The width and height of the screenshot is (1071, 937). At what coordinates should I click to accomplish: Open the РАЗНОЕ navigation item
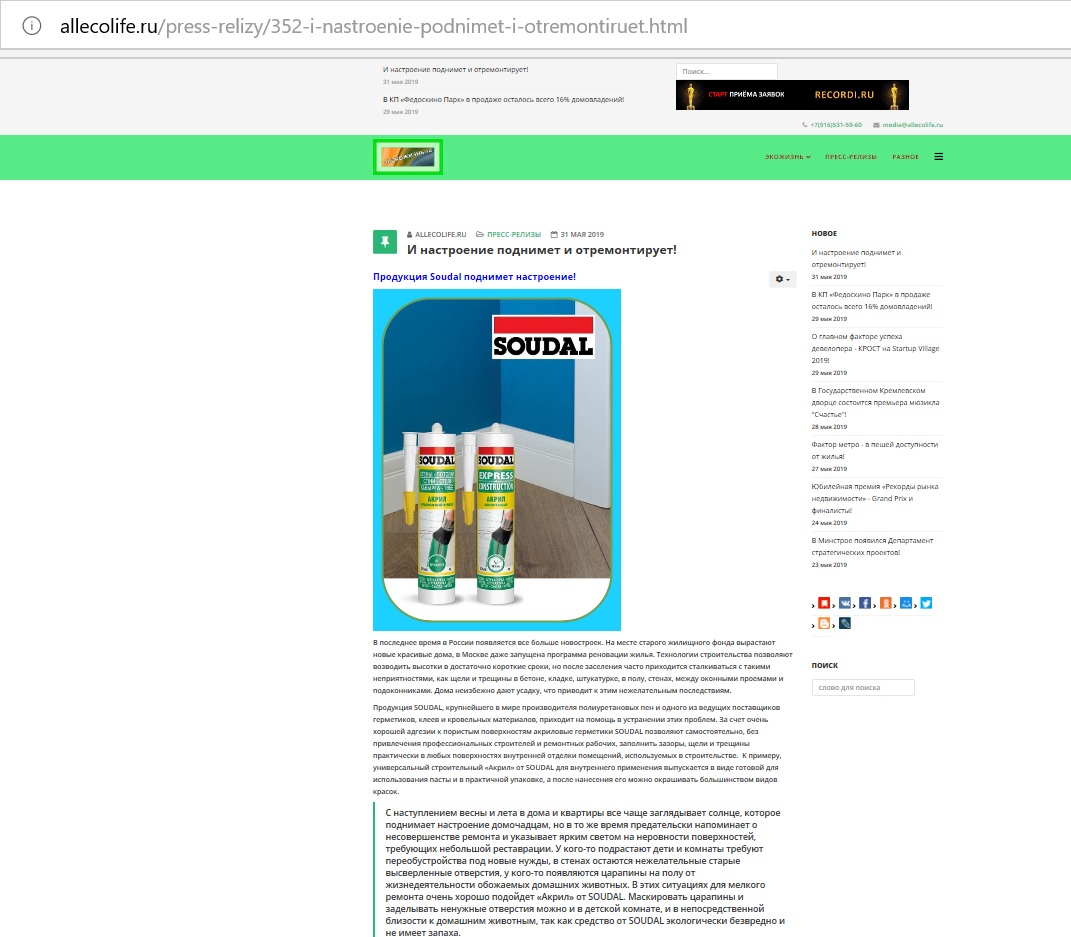pos(905,157)
